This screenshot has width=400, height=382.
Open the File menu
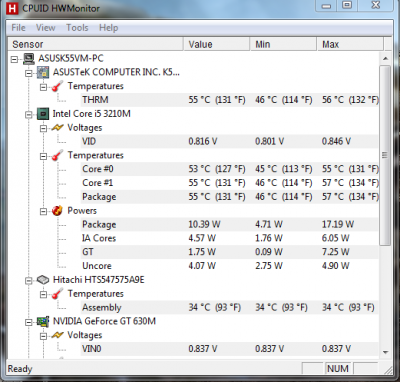coord(18,28)
